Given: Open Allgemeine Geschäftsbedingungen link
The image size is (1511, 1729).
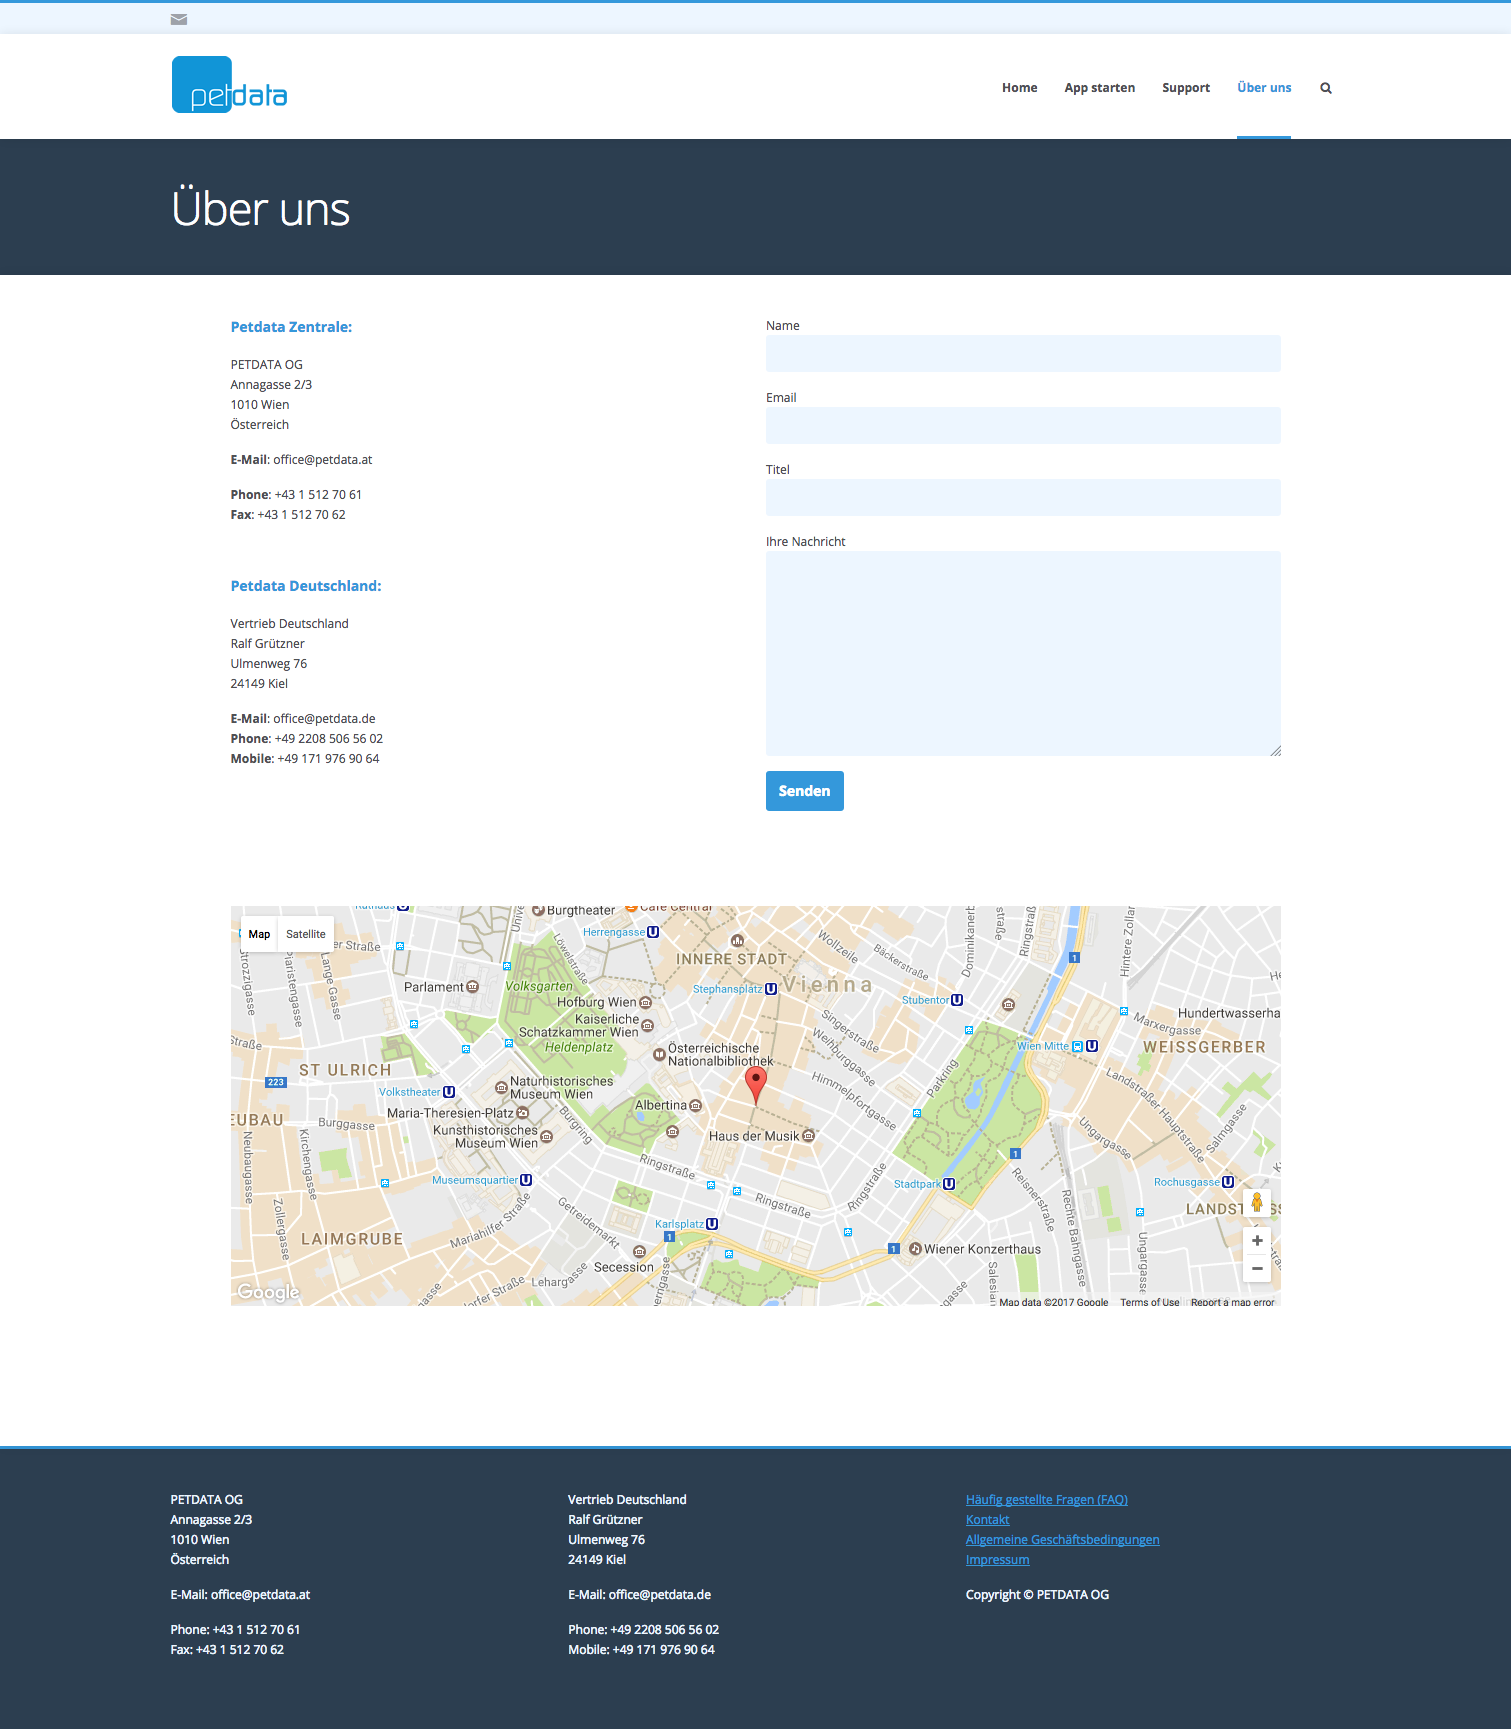Looking at the screenshot, I should pyautogui.click(x=1062, y=1539).
